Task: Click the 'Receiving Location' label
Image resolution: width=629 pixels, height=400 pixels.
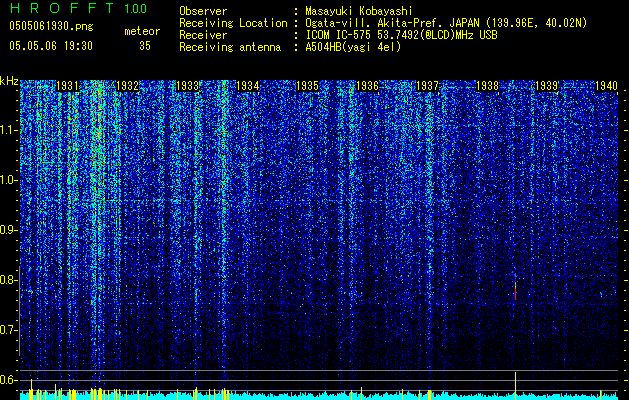Action: pyautogui.click(x=233, y=23)
